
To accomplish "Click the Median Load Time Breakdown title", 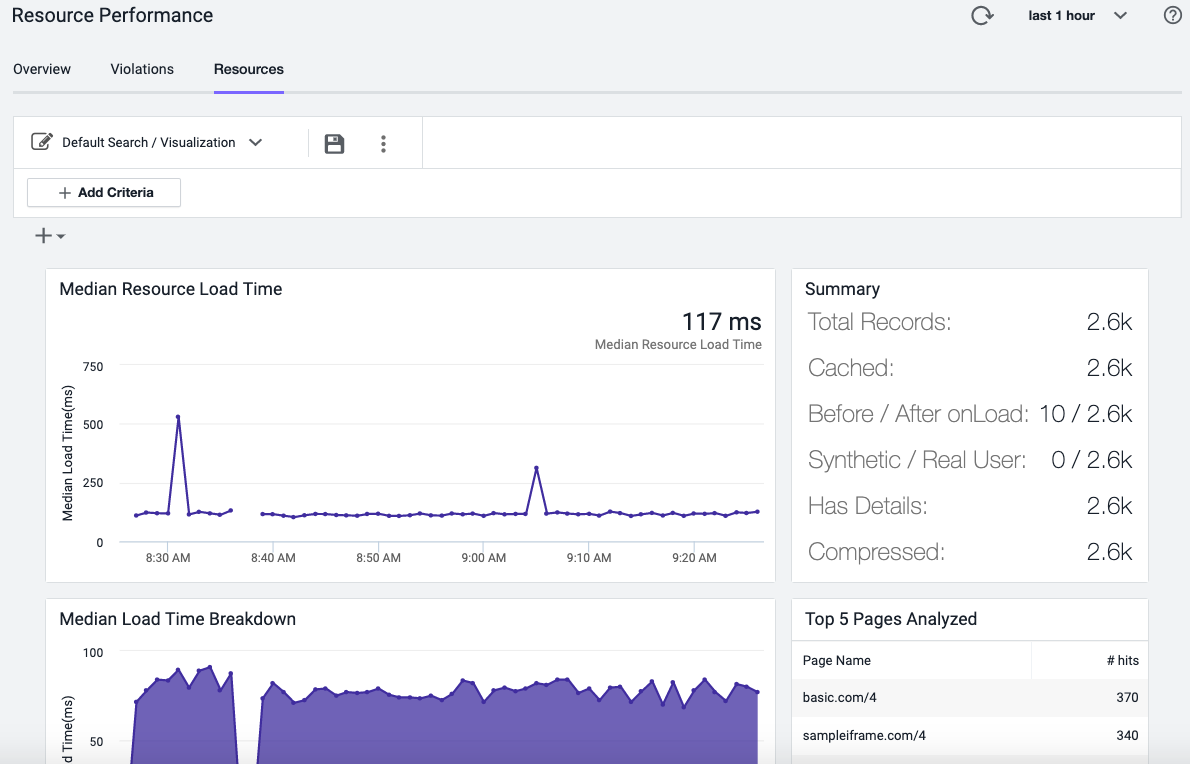I will point(178,619).
